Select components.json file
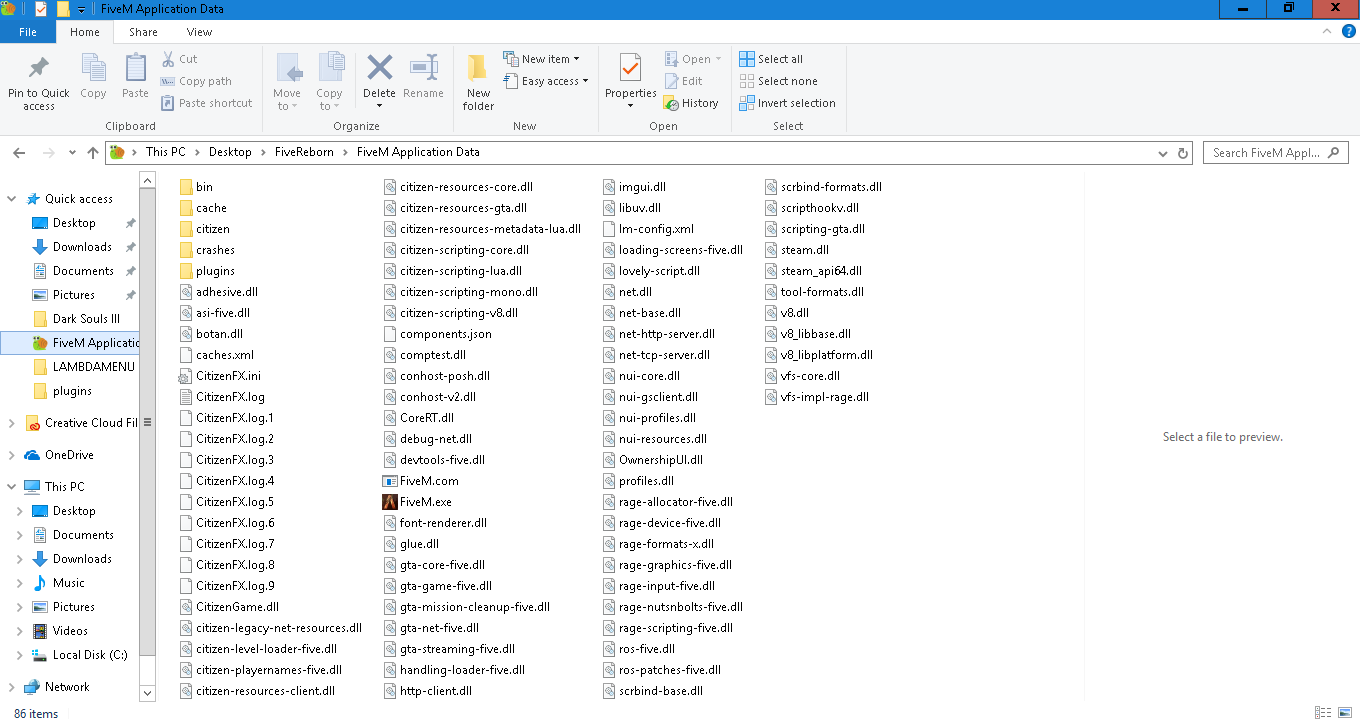This screenshot has width=1360, height=723. coord(438,334)
